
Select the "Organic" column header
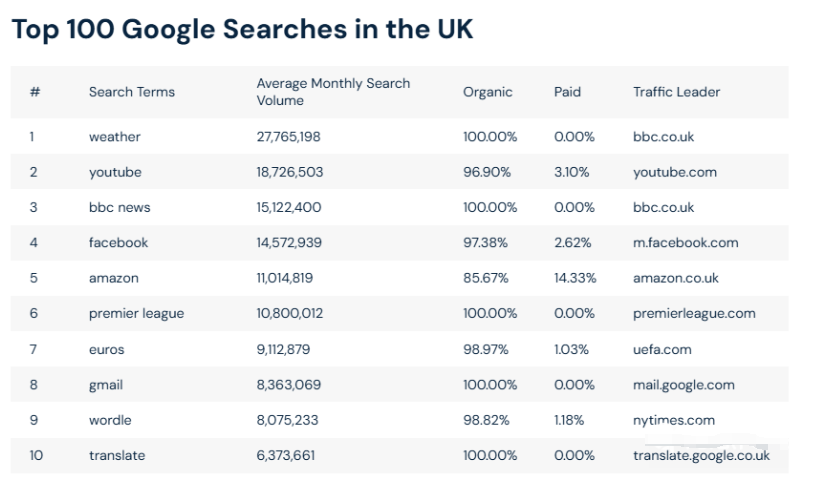tap(487, 92)
